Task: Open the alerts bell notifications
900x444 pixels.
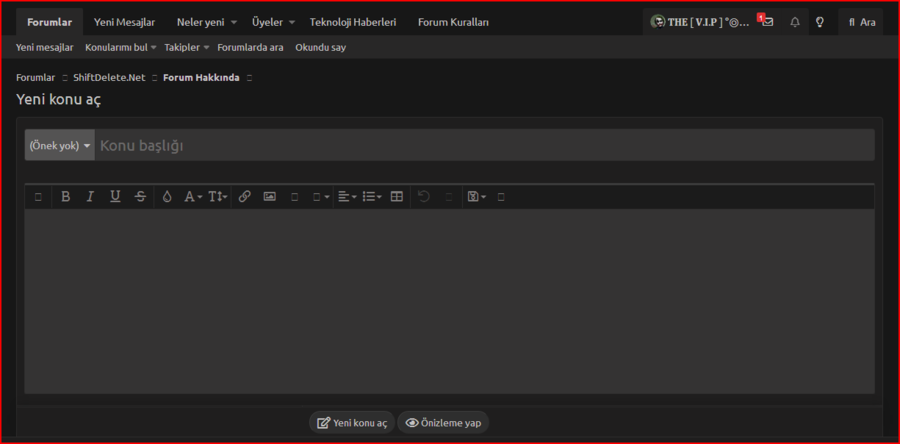Action: tap(795, 22)
